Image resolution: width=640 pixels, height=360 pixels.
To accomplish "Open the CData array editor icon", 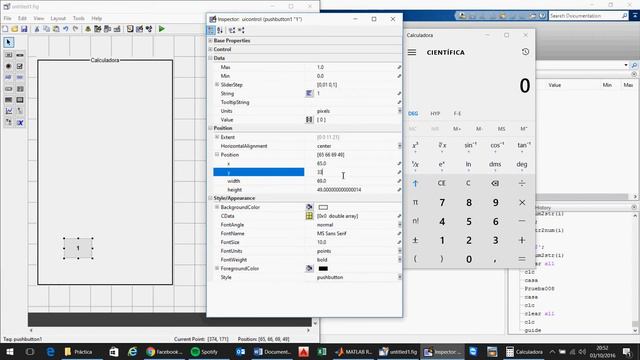I will click(309, 216).
